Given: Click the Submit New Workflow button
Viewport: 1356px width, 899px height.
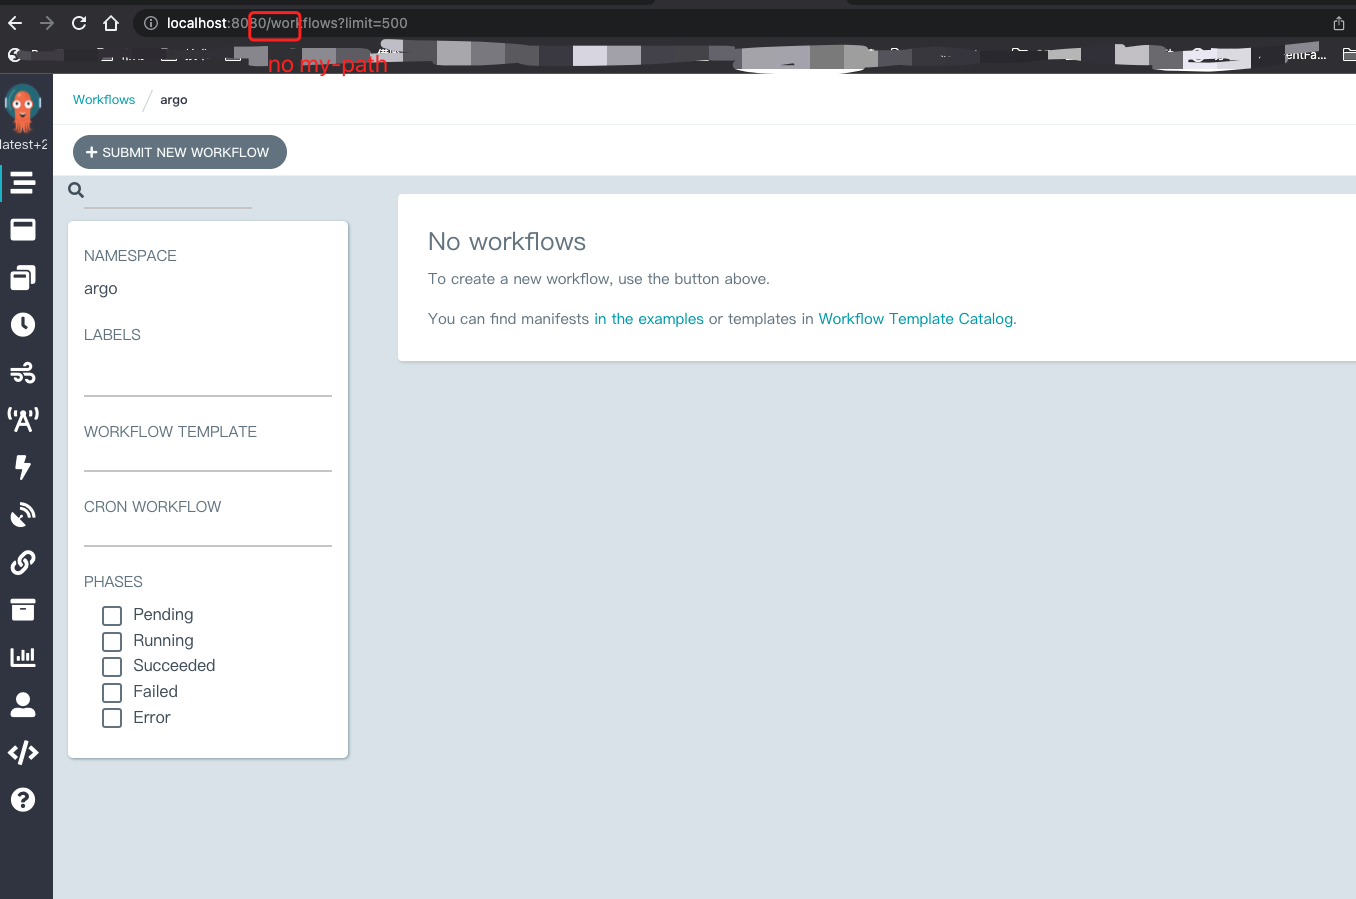Looking at the screenshot, I should pos(179,152).
